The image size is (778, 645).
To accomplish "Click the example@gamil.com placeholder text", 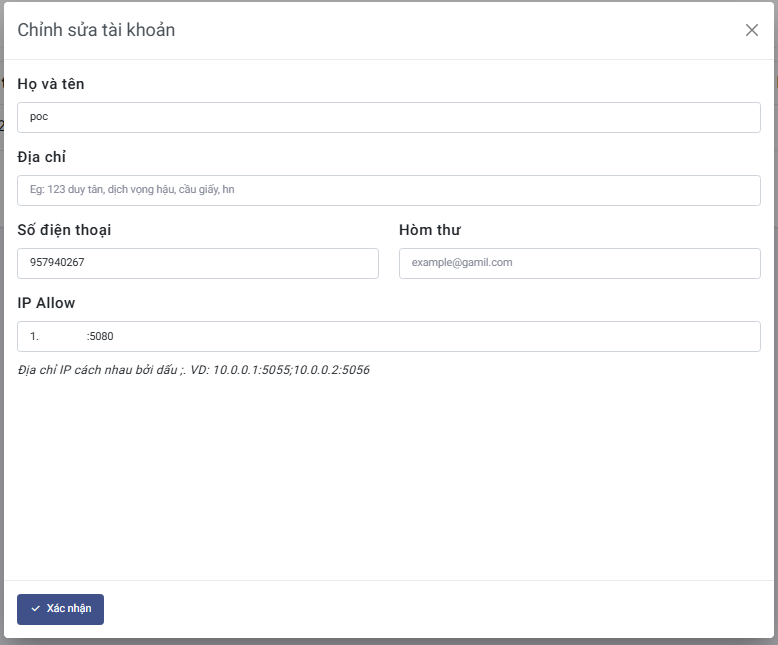I will pos(461,263).
